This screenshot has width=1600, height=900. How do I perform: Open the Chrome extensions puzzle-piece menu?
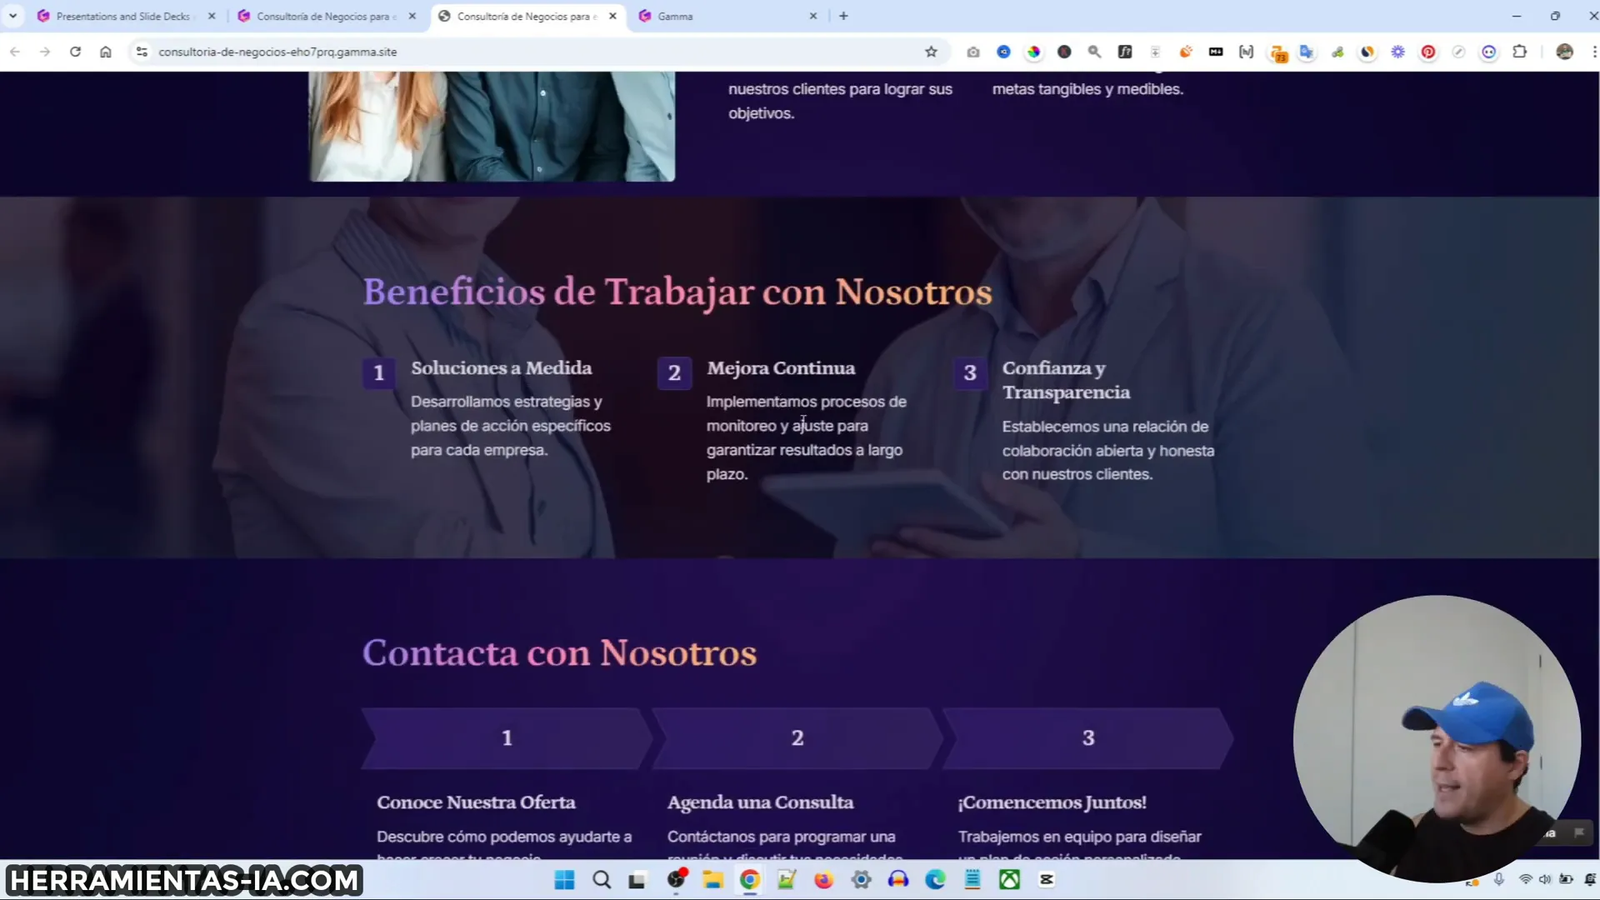coord(1521,51)
